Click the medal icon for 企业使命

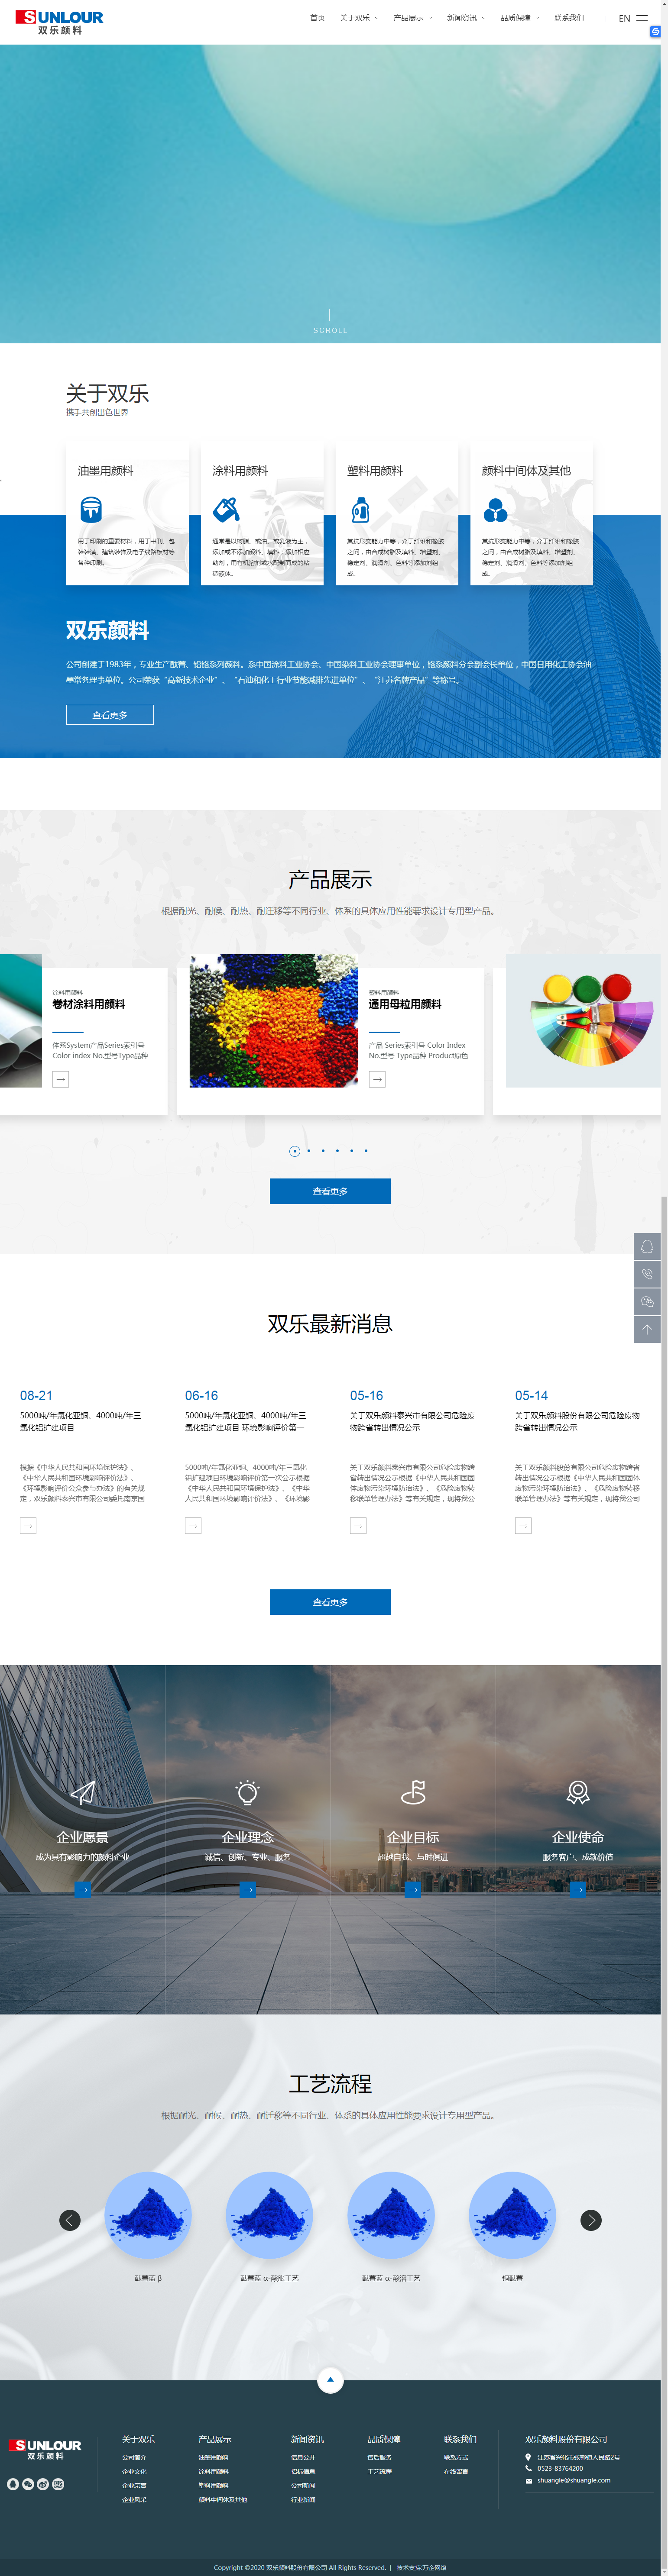point(578,1793)
